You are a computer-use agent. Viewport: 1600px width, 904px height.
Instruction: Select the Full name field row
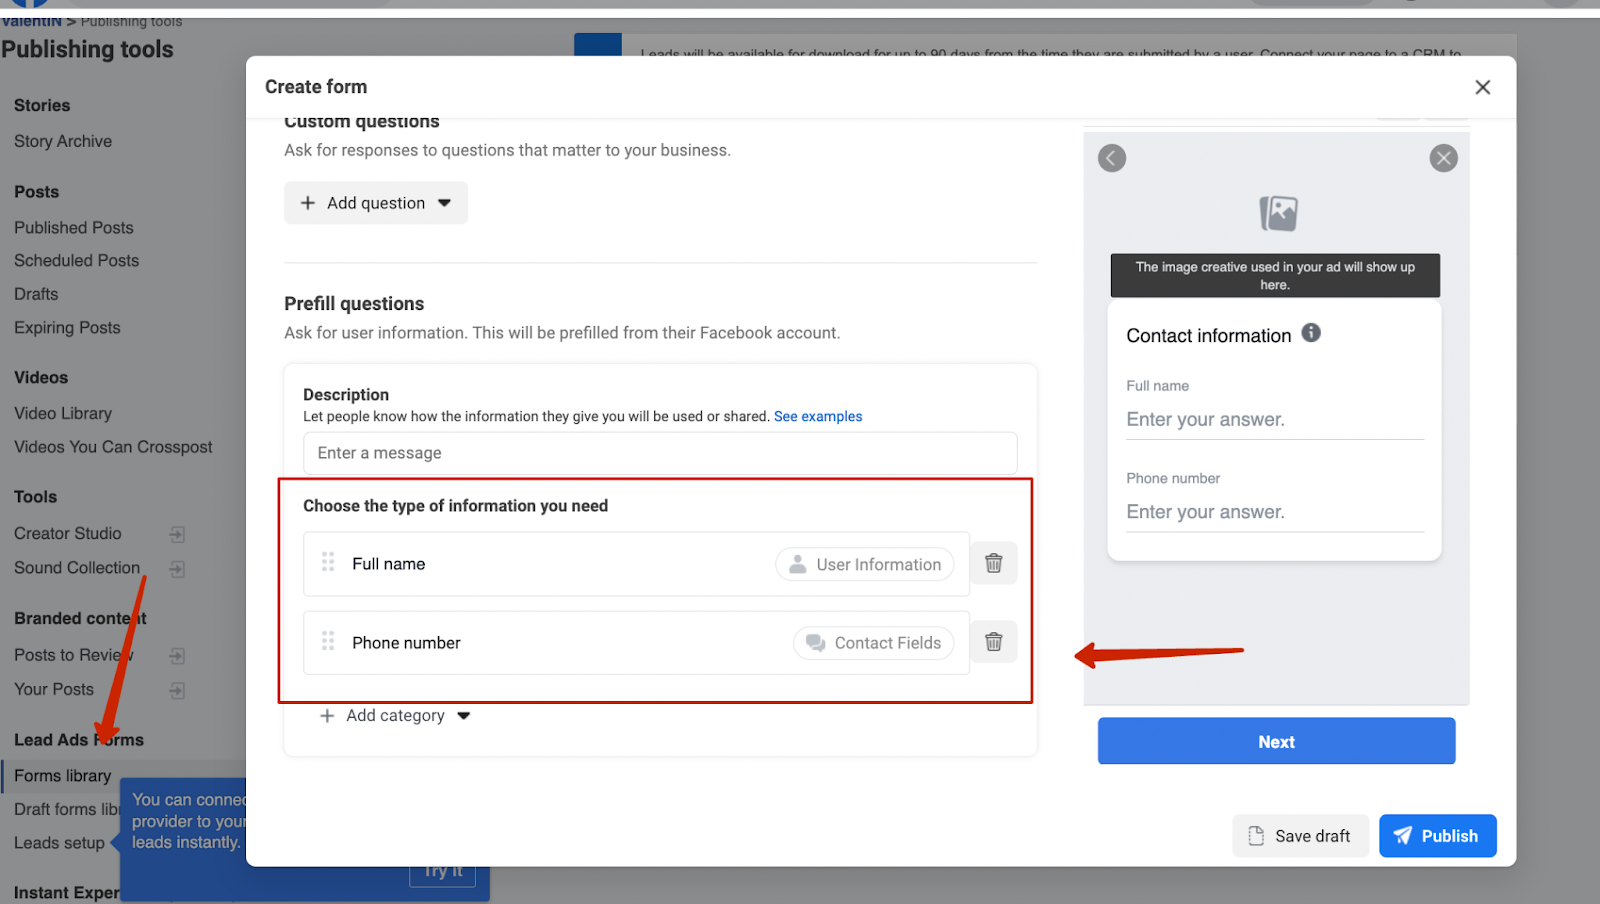tap(636, 564)
